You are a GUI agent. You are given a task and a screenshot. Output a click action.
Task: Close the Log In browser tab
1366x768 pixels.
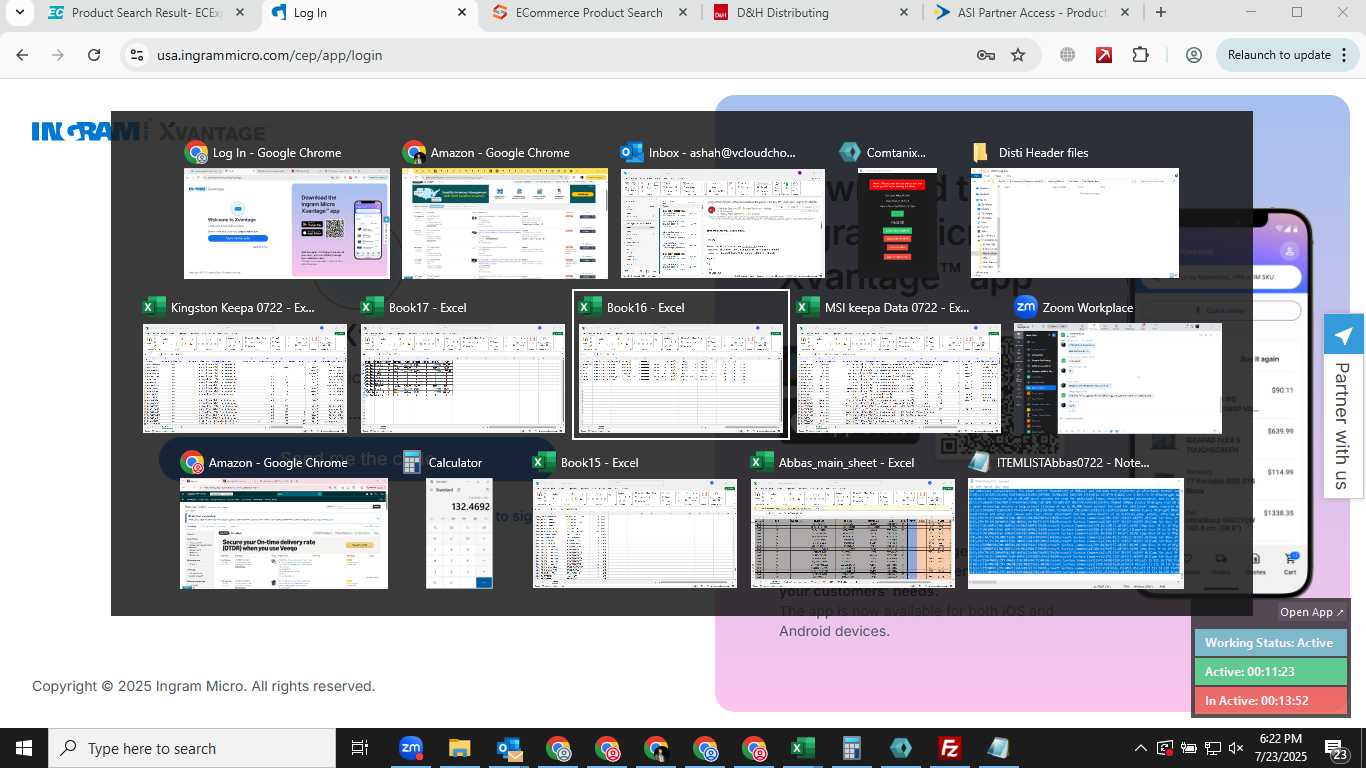(x=461, y=13)
